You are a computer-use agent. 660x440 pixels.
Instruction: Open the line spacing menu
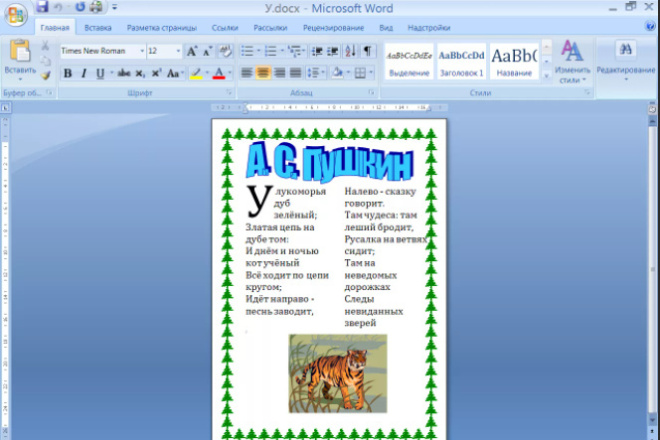(x=315, y=73)
